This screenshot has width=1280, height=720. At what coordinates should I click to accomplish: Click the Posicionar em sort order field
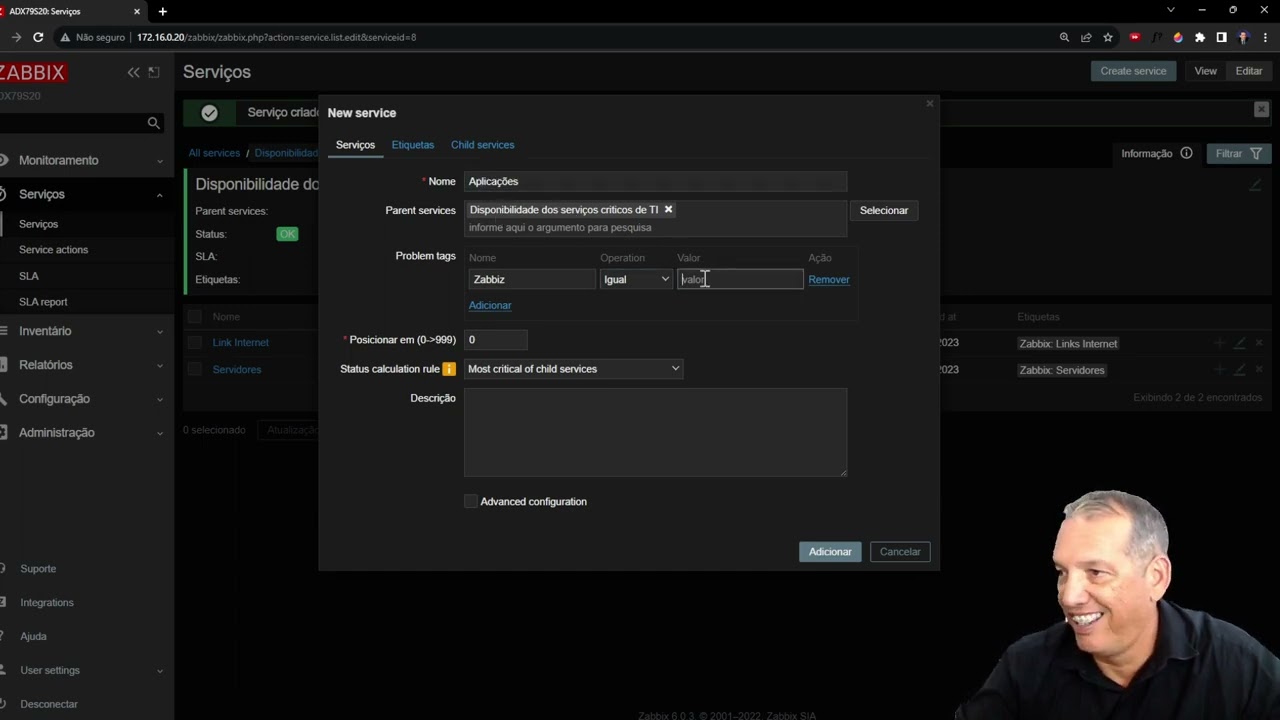tap(495, 340)
